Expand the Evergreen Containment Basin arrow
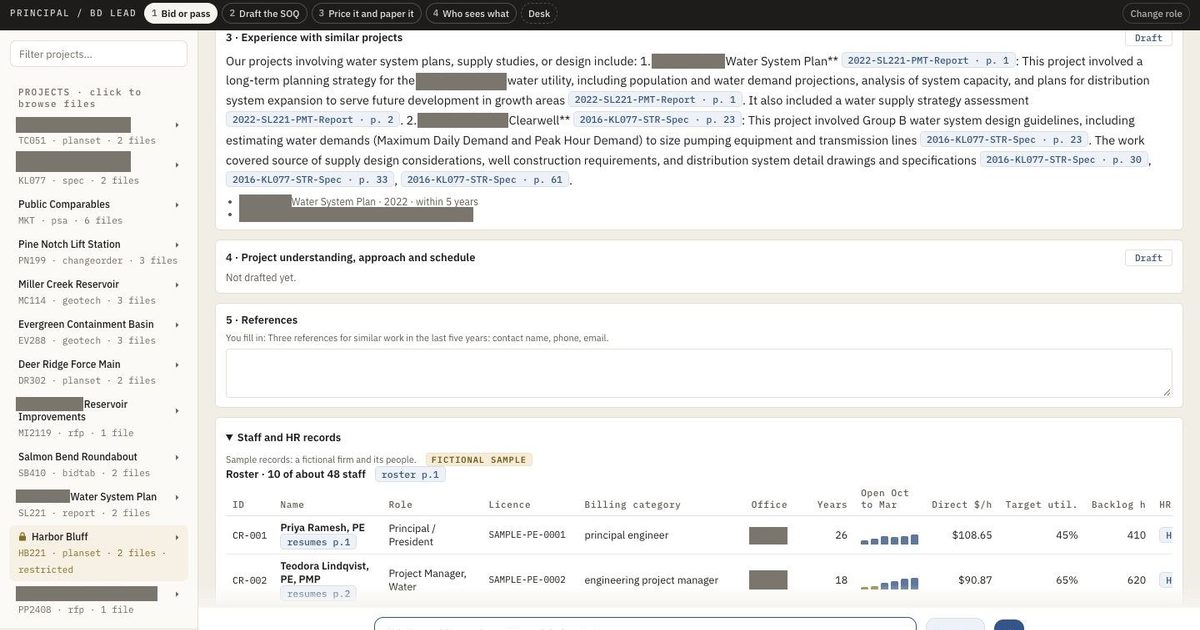 (x=177, y=325)
